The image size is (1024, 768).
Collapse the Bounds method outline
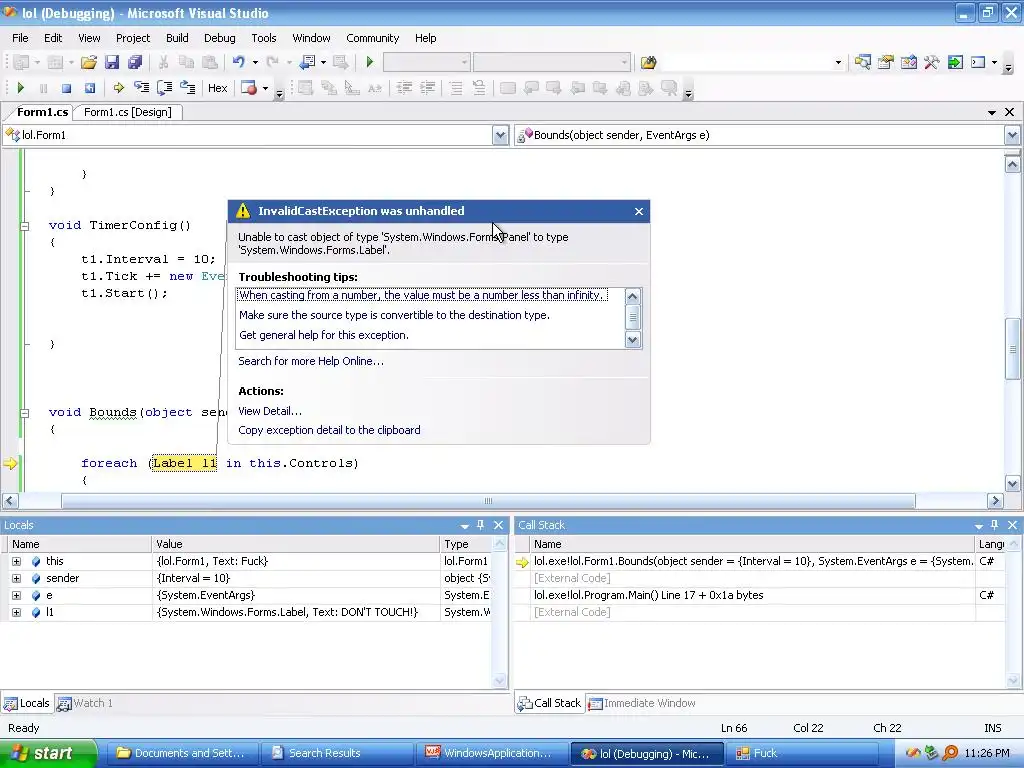[25, 413]
